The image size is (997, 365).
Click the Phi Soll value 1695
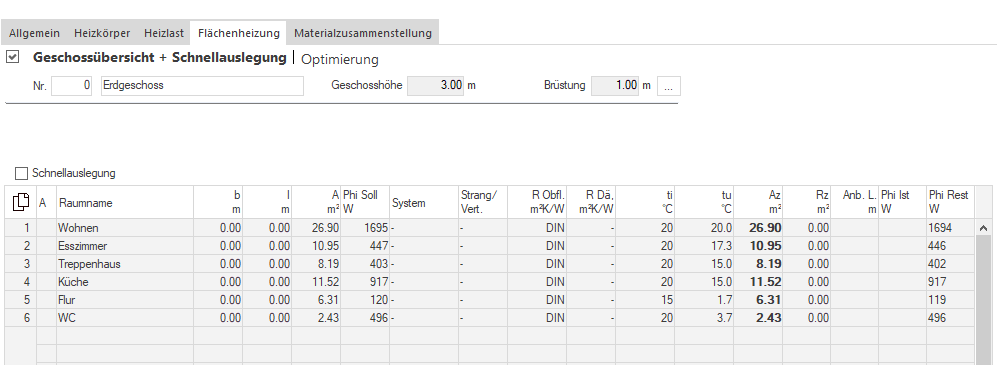[365, 228]
